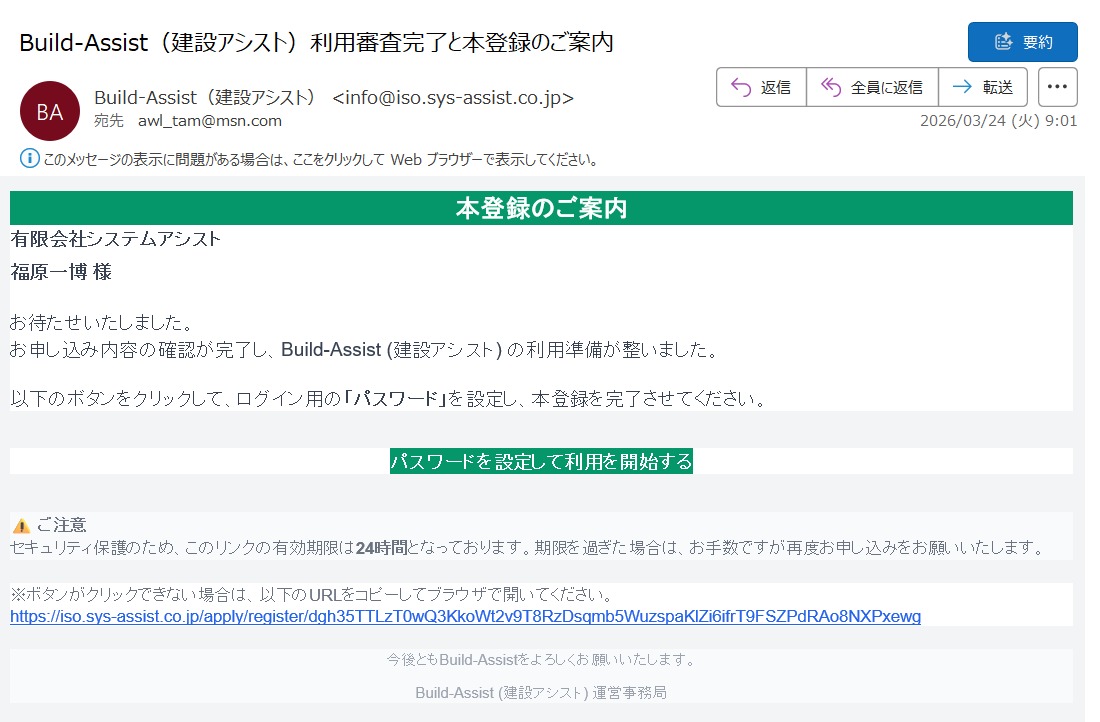Click the blue info icon in the notice bar
The height and width of the screenshot is (722, 1100).
click(x=30, y=158)
